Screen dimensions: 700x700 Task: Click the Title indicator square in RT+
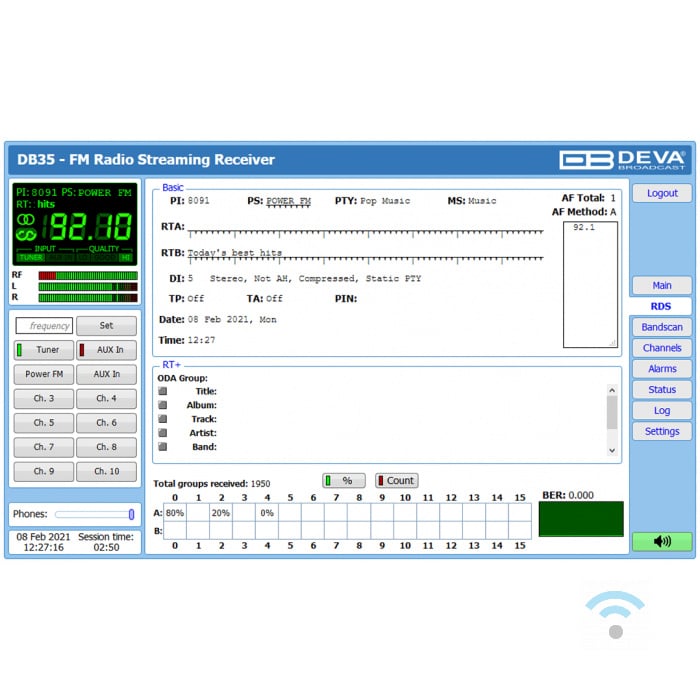[x=163, y=392]
